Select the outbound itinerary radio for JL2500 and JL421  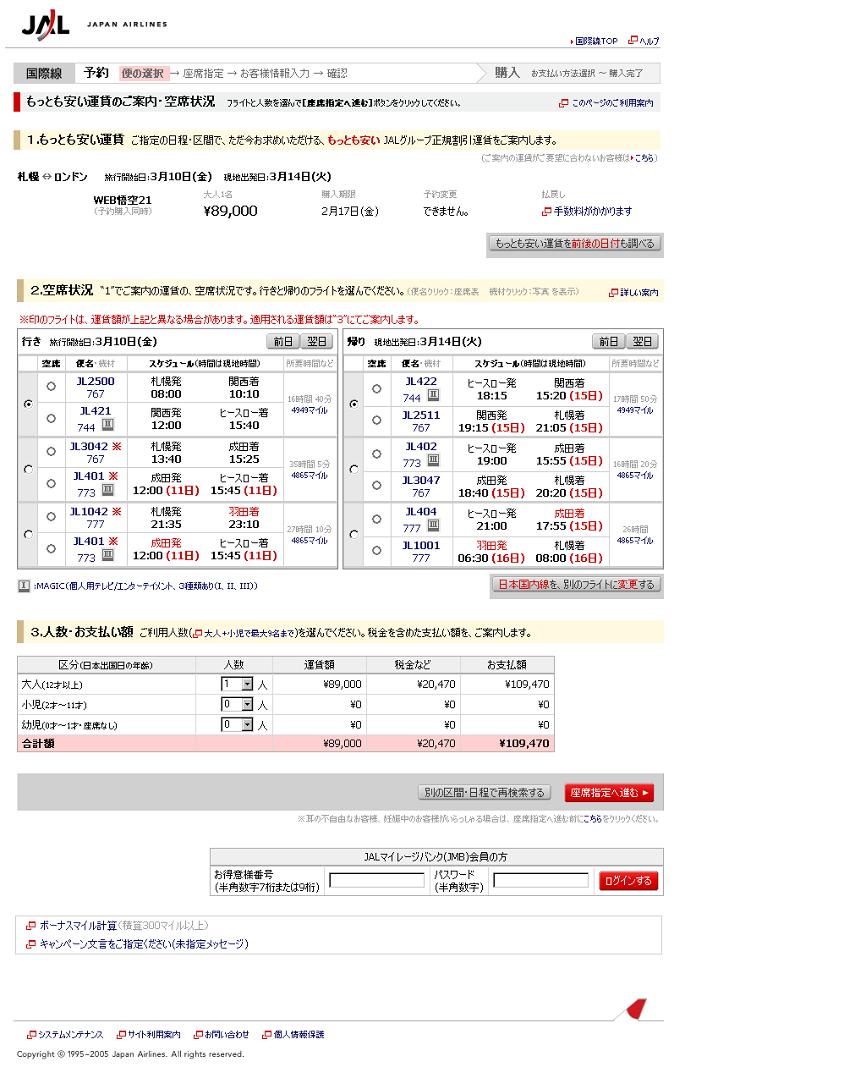click(x=28, y=404)
